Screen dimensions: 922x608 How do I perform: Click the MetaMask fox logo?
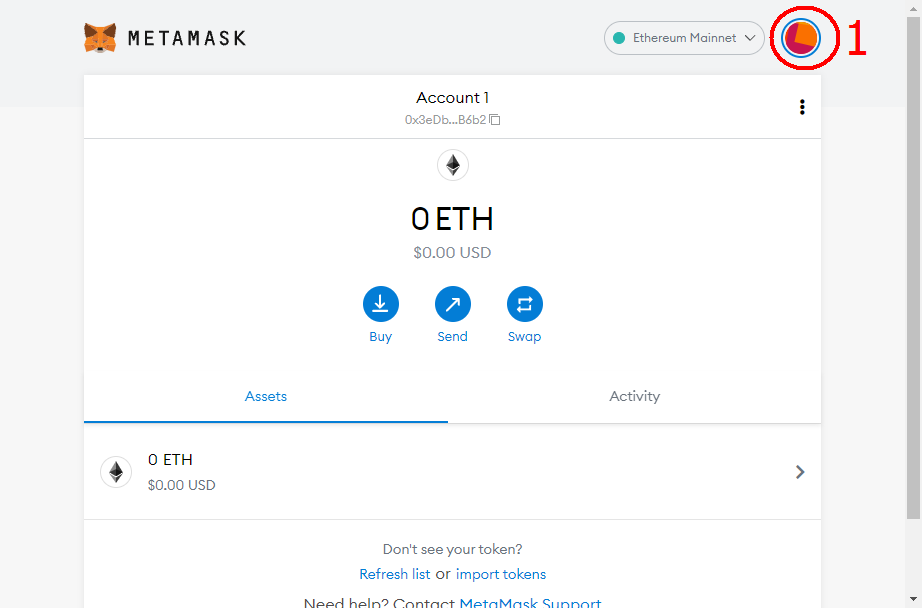click(100, 38)
